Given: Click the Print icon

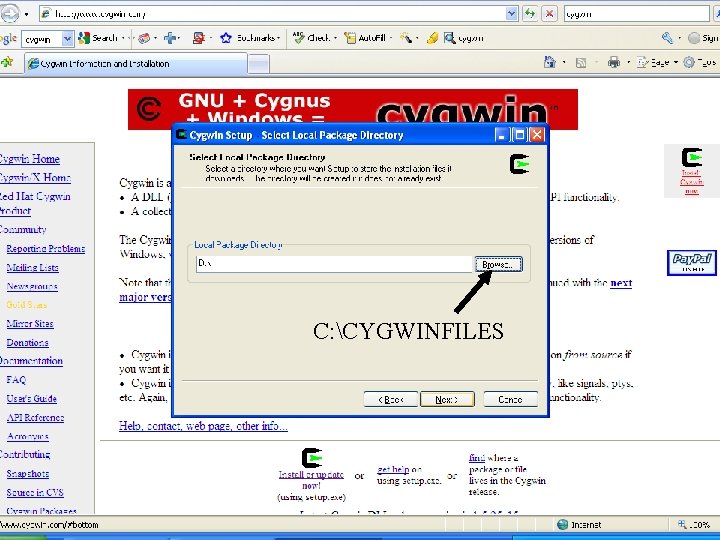Looking at the screenshot, I should coord(613,62).
